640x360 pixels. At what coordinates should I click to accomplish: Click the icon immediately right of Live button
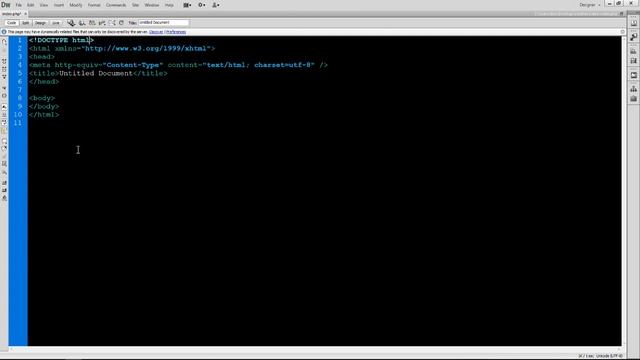click(x=71, y=23)
